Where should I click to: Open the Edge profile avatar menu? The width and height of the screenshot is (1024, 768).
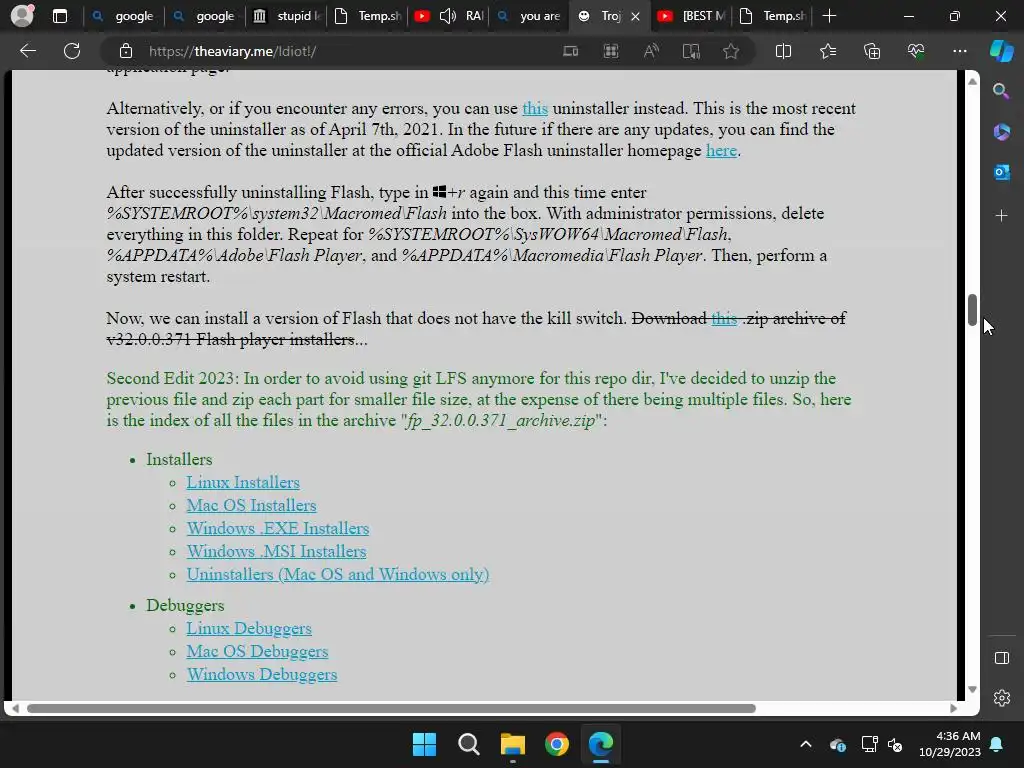22,16
